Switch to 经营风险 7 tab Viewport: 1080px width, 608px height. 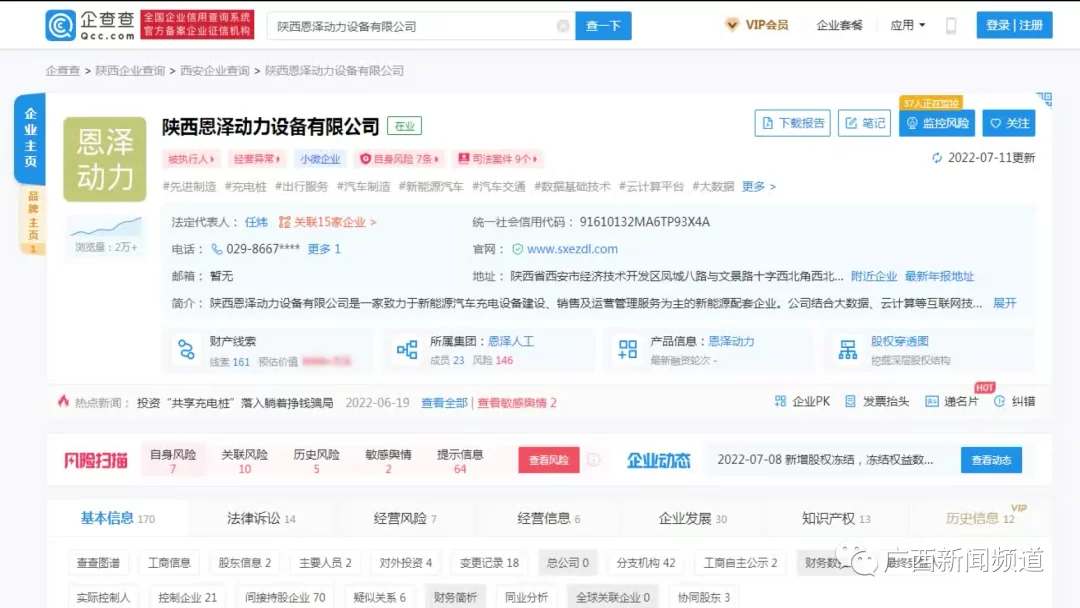click(x=405, y=518)
